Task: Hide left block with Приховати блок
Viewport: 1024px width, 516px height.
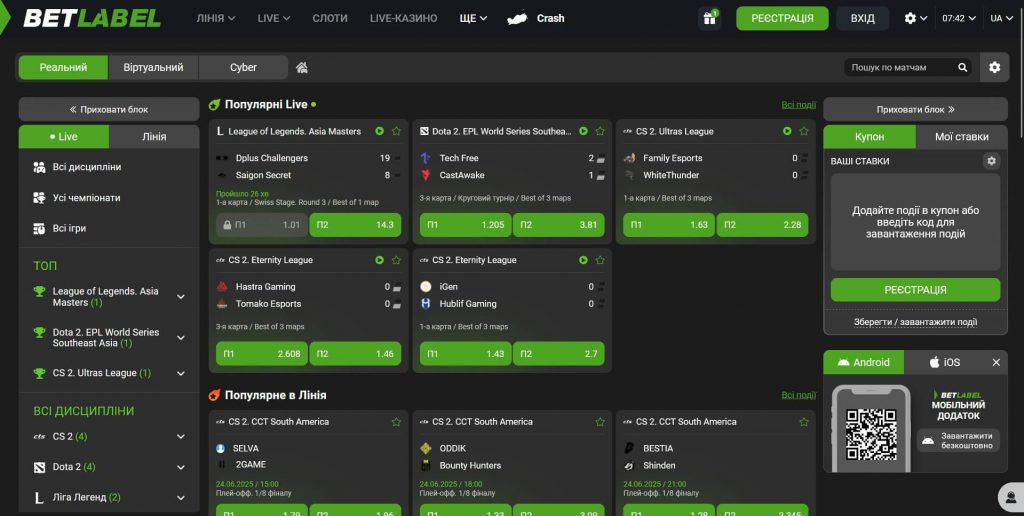Action: coord(109,110)
